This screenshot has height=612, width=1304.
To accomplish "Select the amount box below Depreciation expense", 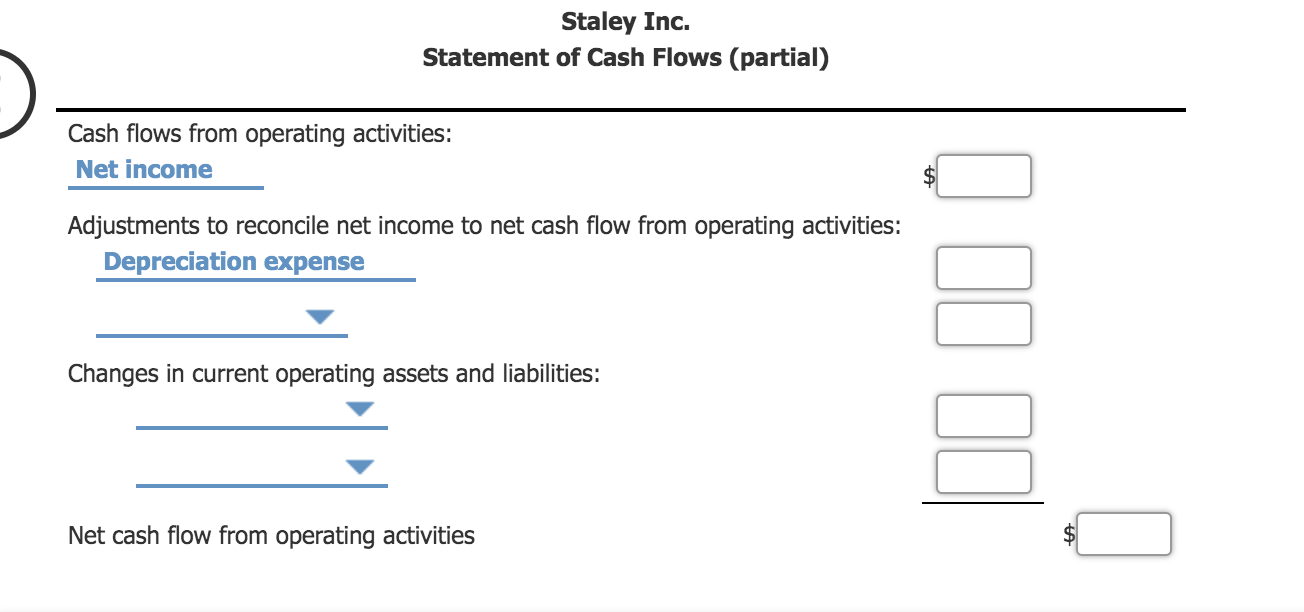I will tap(983, 324).
